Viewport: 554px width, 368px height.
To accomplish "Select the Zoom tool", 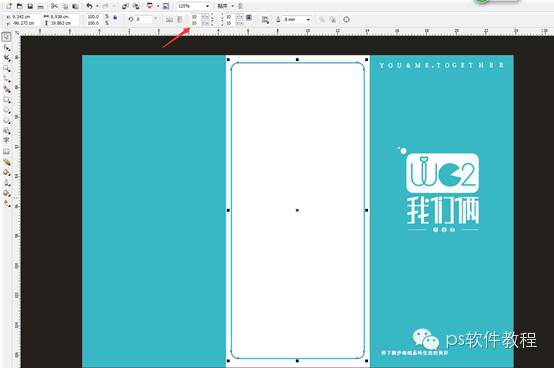I will tap(7, 68).
